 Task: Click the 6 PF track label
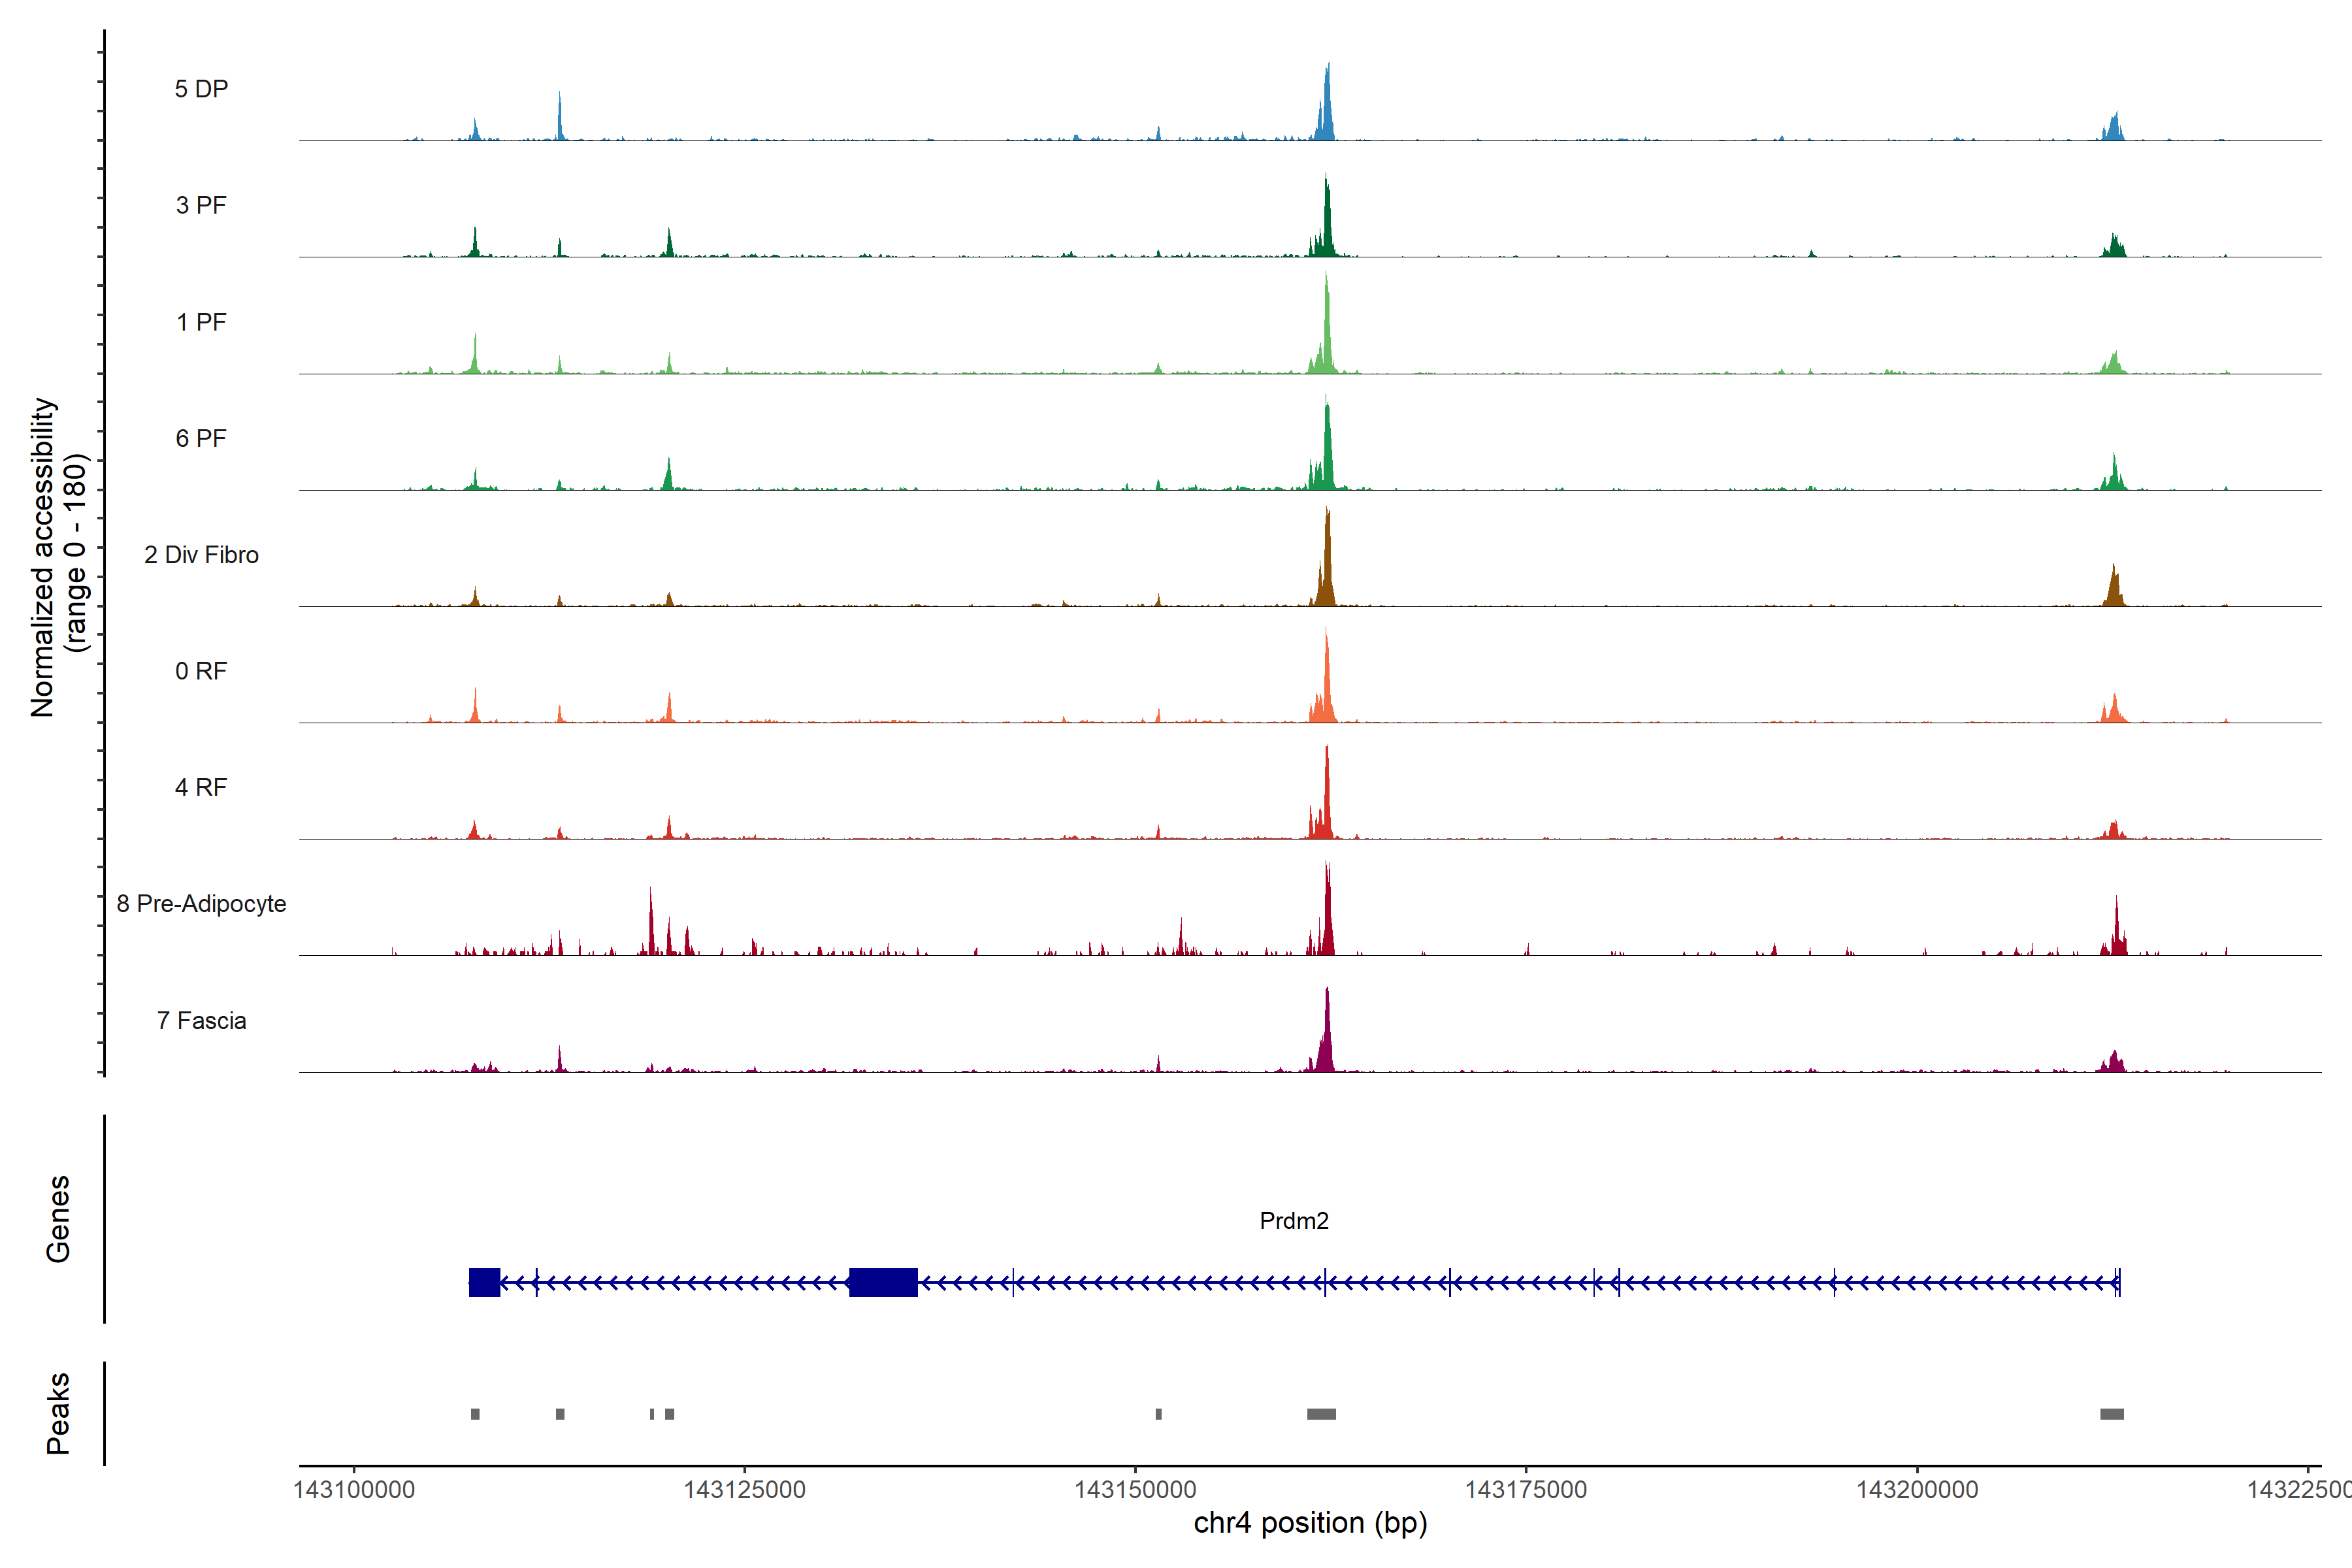(201, 438)
